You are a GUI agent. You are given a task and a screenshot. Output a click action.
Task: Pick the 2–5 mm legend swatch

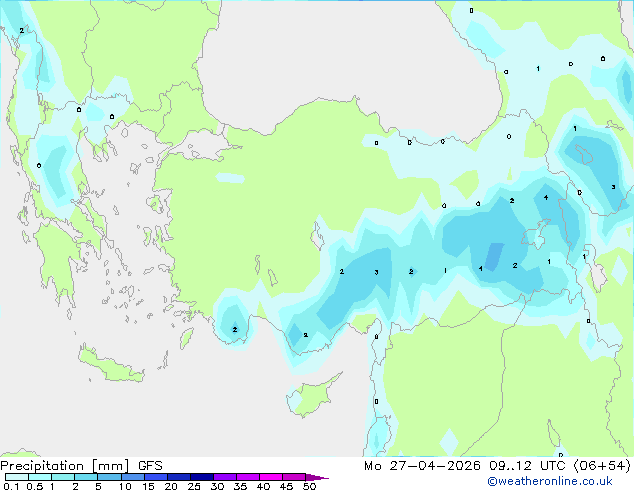[86, 477]
